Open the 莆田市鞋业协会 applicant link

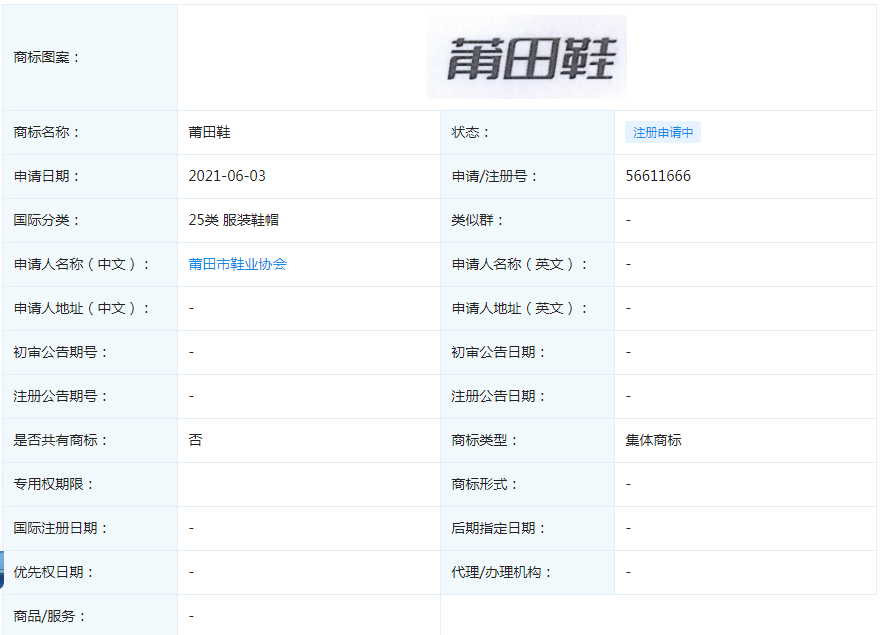(238, 264)
